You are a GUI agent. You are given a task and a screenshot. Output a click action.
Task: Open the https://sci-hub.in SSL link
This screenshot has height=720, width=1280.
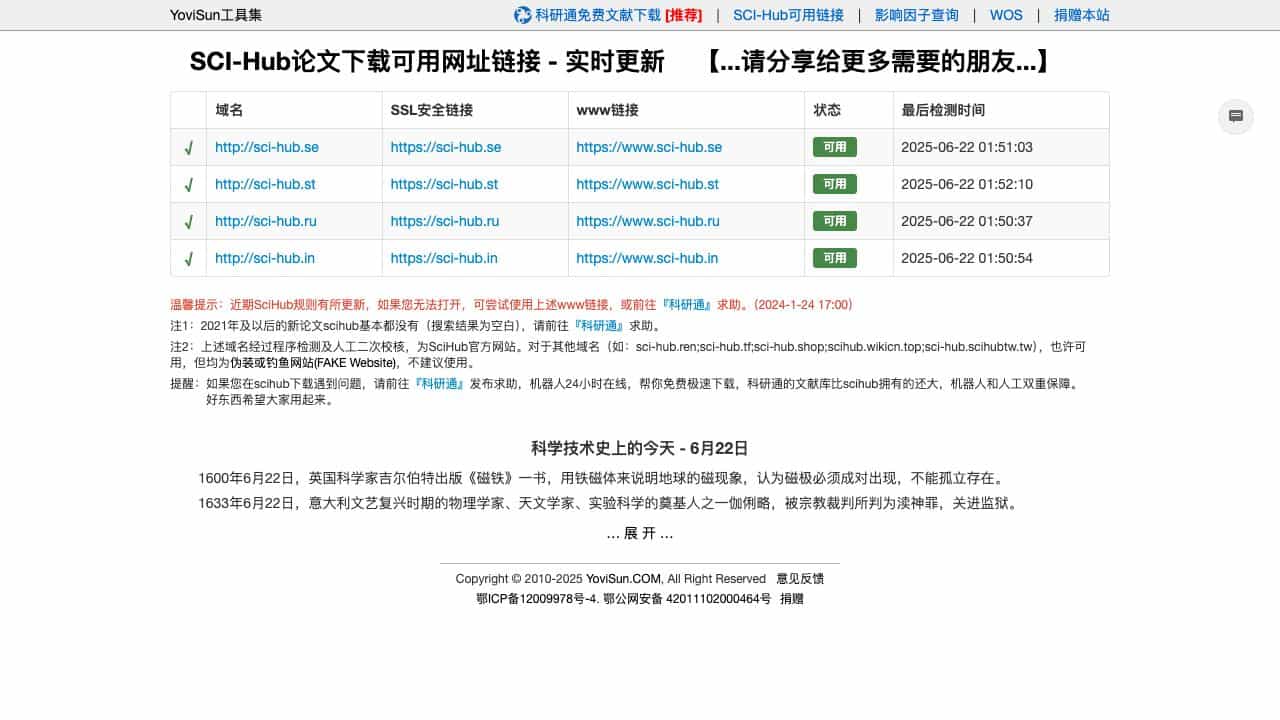tap(444, 258)
